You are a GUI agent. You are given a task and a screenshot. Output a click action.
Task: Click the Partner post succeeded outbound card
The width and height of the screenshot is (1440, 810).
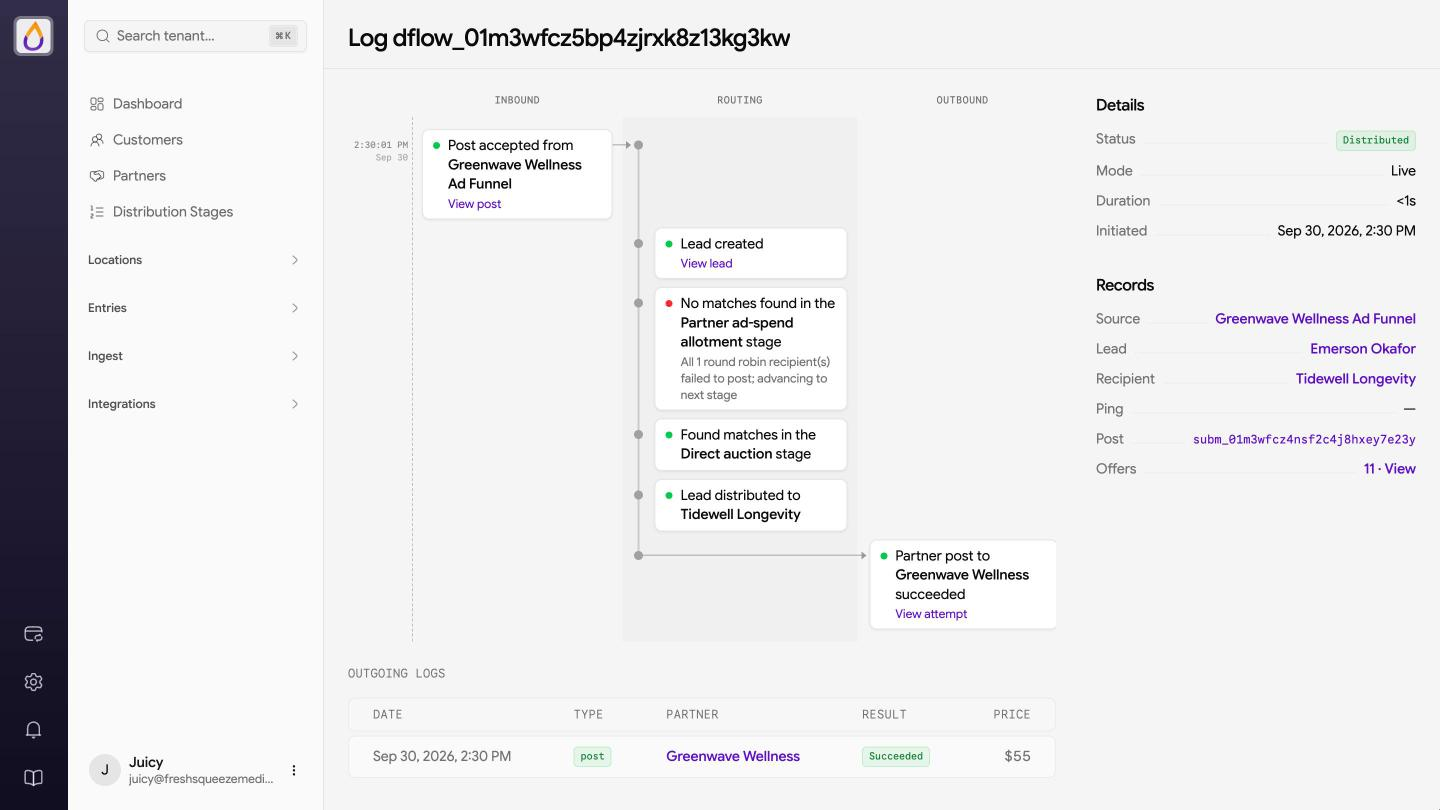pyautogui.click(x=963, y=584)
